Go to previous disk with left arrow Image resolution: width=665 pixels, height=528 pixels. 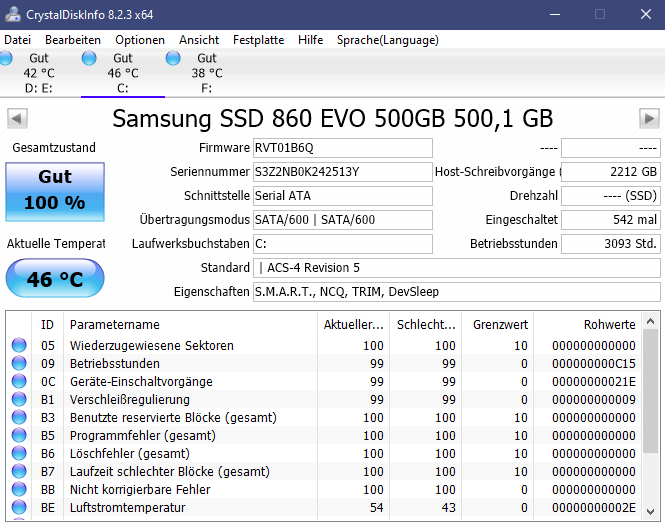click(17, 119)
